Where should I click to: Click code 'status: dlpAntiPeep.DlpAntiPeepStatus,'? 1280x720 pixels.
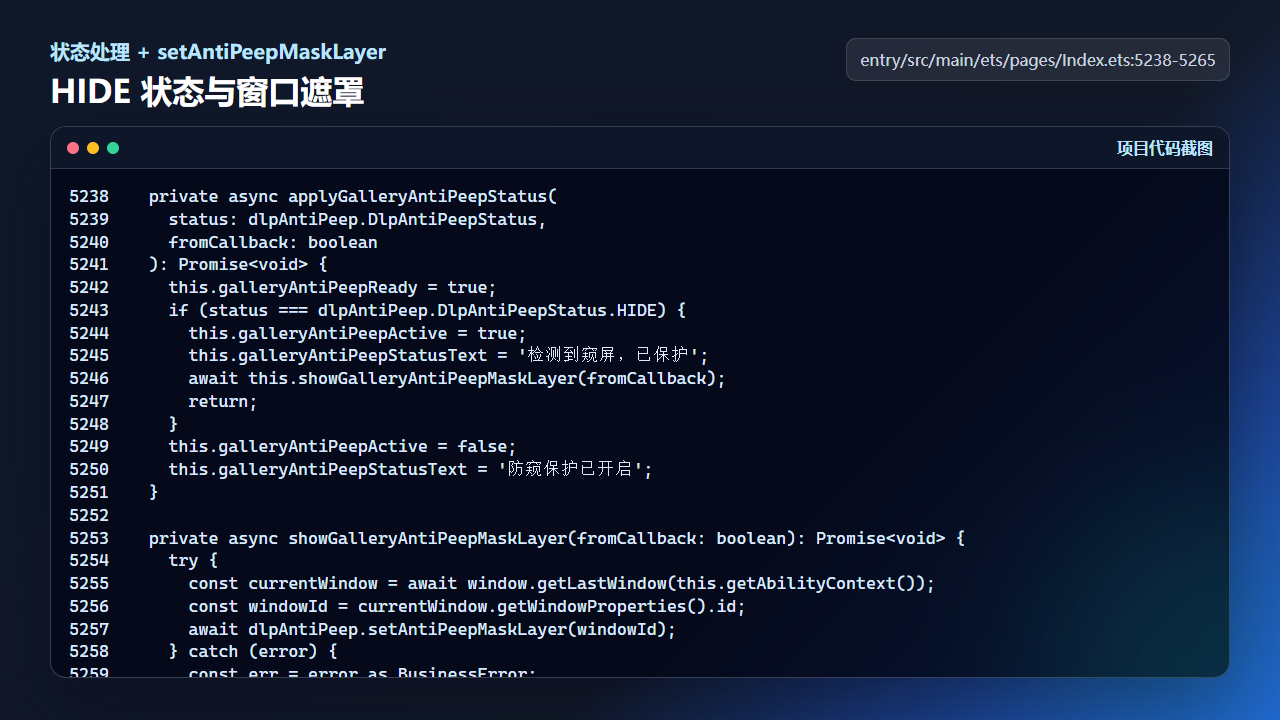pyautogui.click(x=358, y=219)
